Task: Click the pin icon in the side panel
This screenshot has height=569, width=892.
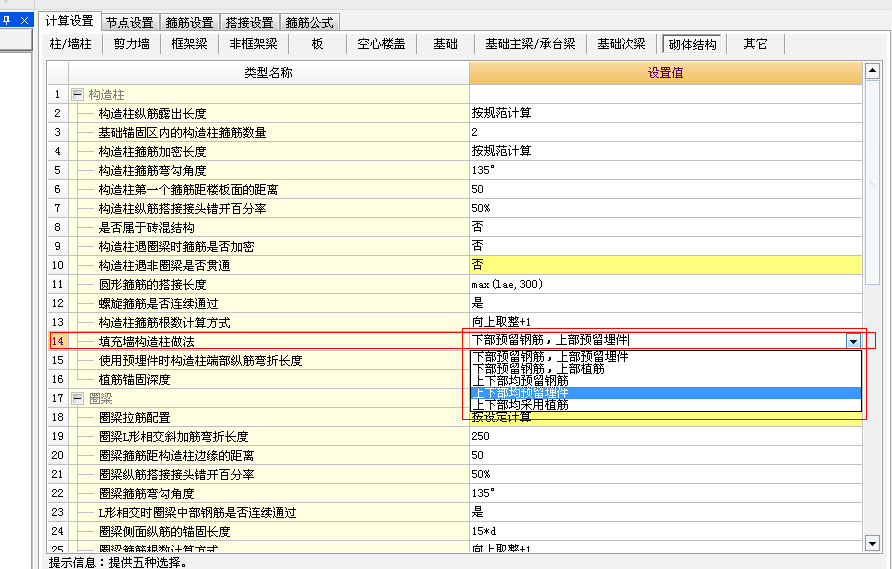Action: 7,20
